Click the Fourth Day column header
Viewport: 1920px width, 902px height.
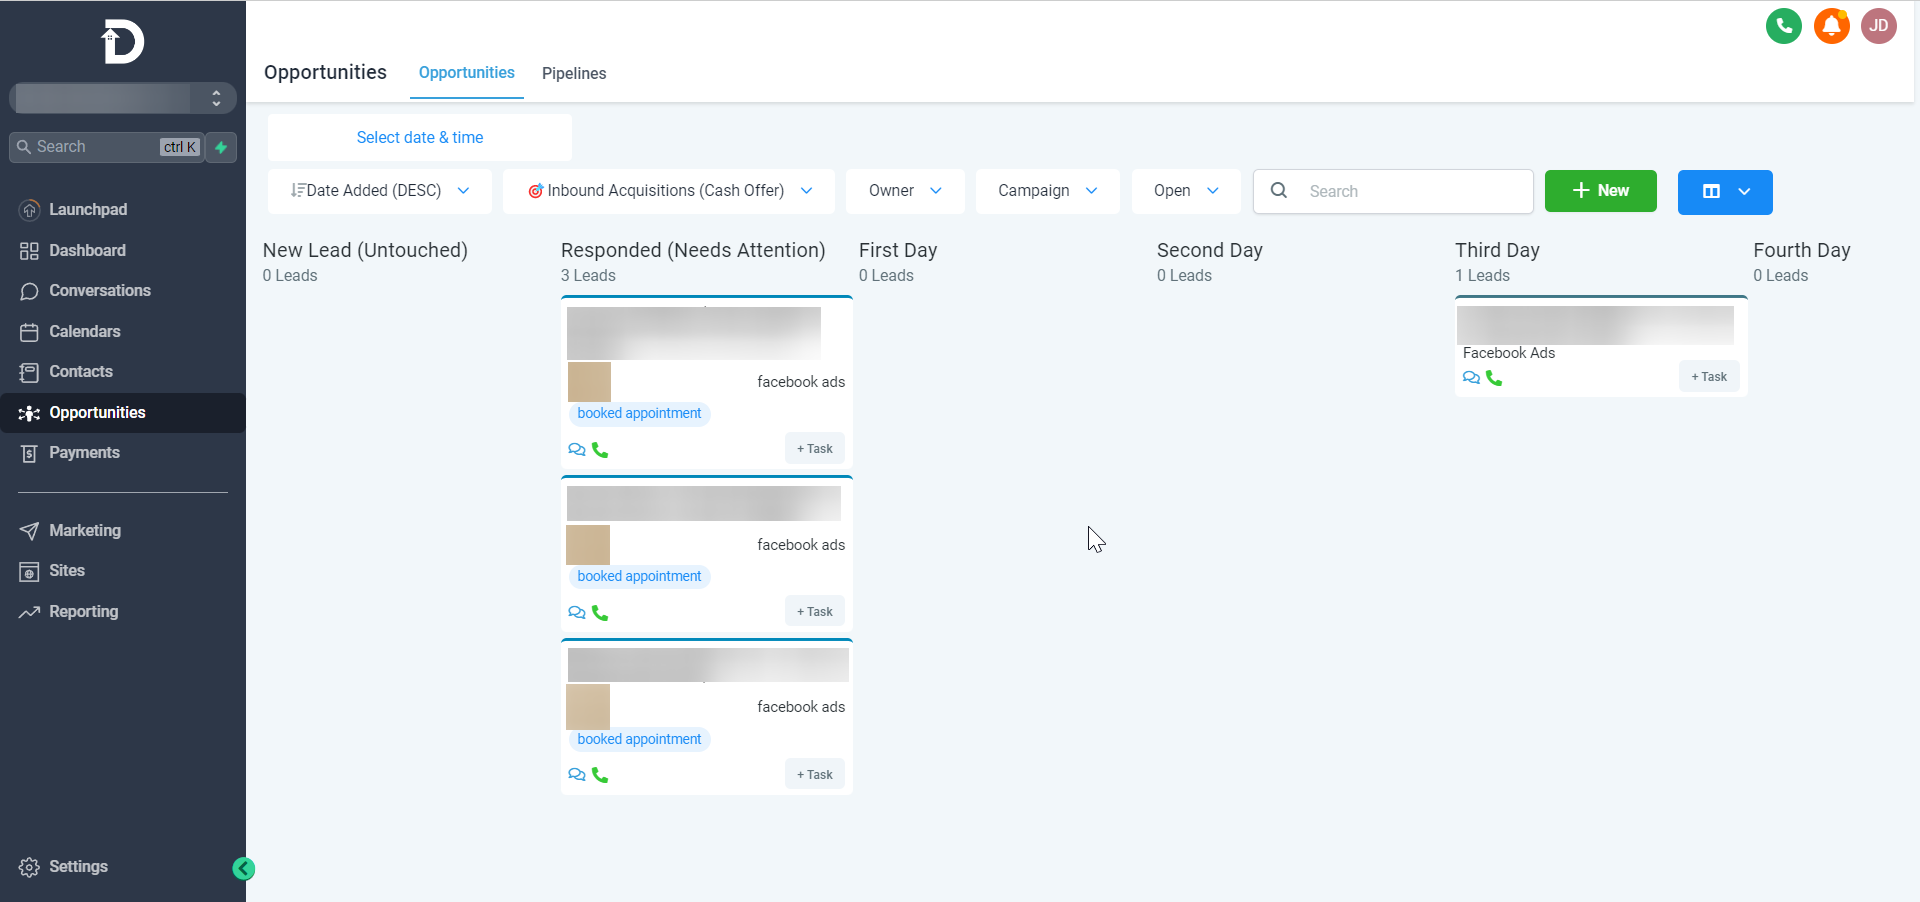tap(1802, 250)
